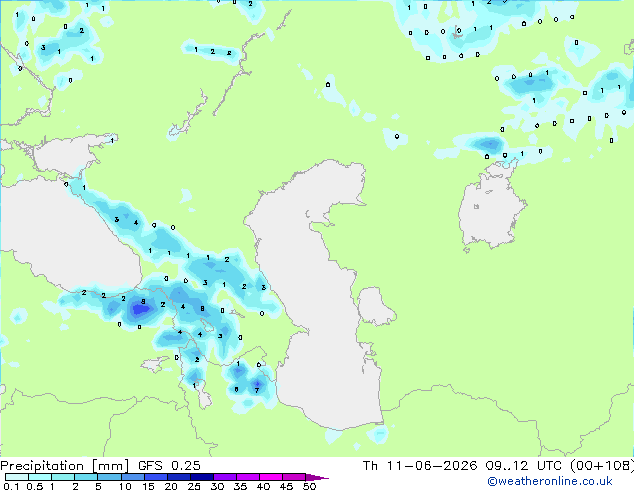This screenshot has width=634, height=490.
Task: Click the 'Th 11-06-2026' date text
Action: (x=420, y=466)
